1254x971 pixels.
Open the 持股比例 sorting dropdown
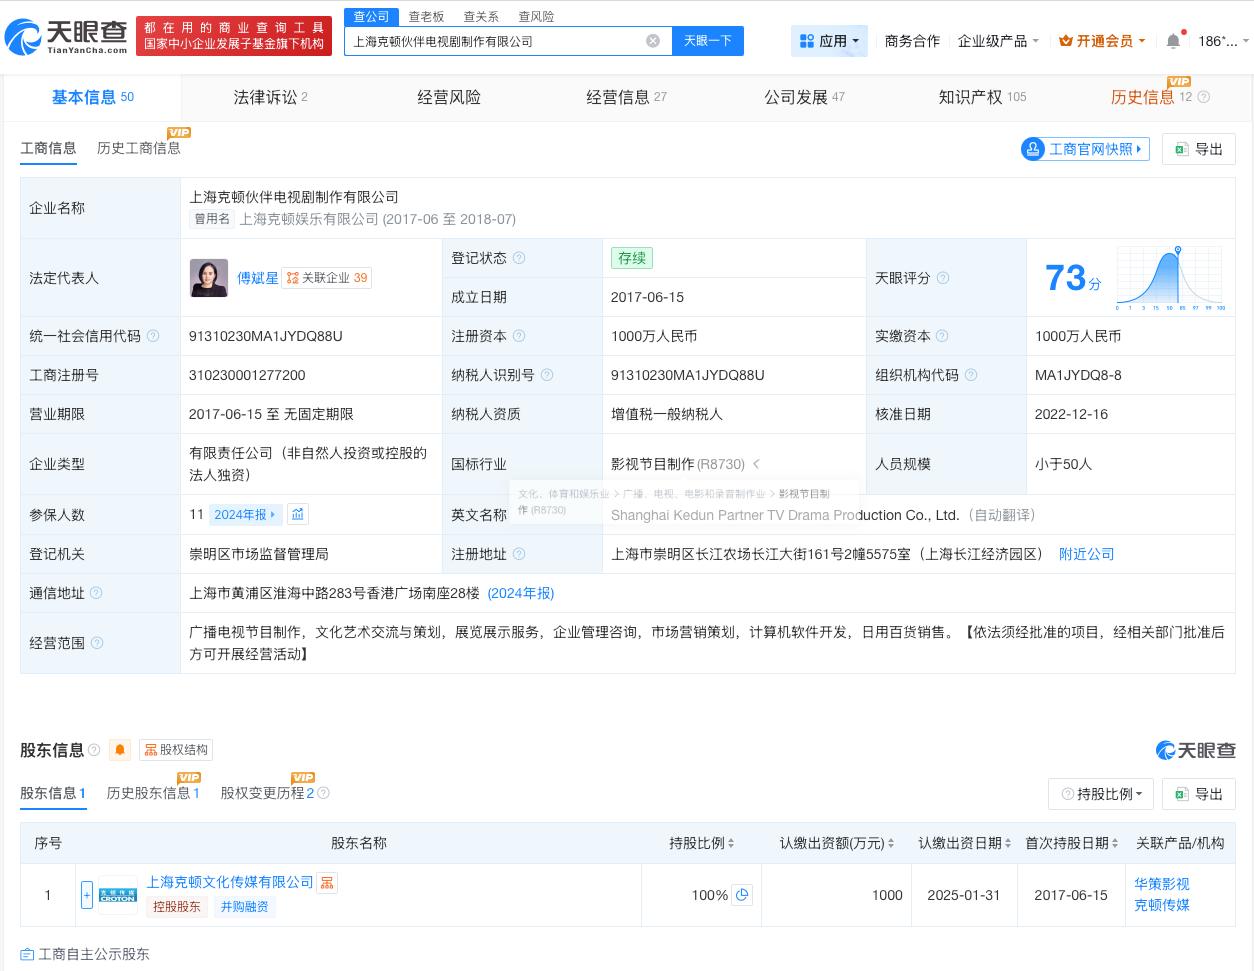pos(1100,794)
